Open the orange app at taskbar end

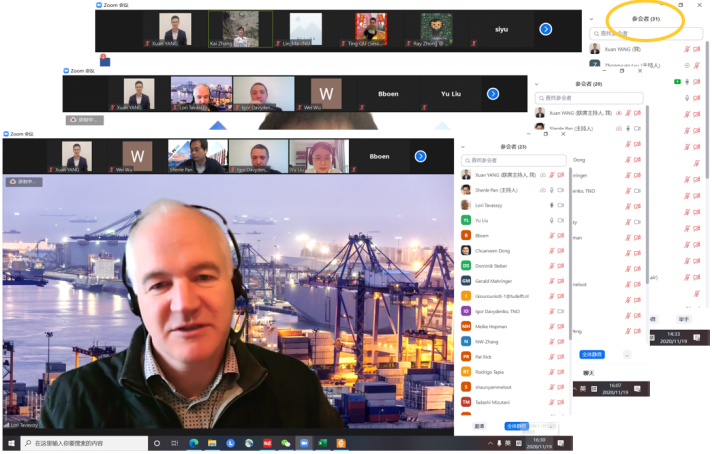pos(341,443)
